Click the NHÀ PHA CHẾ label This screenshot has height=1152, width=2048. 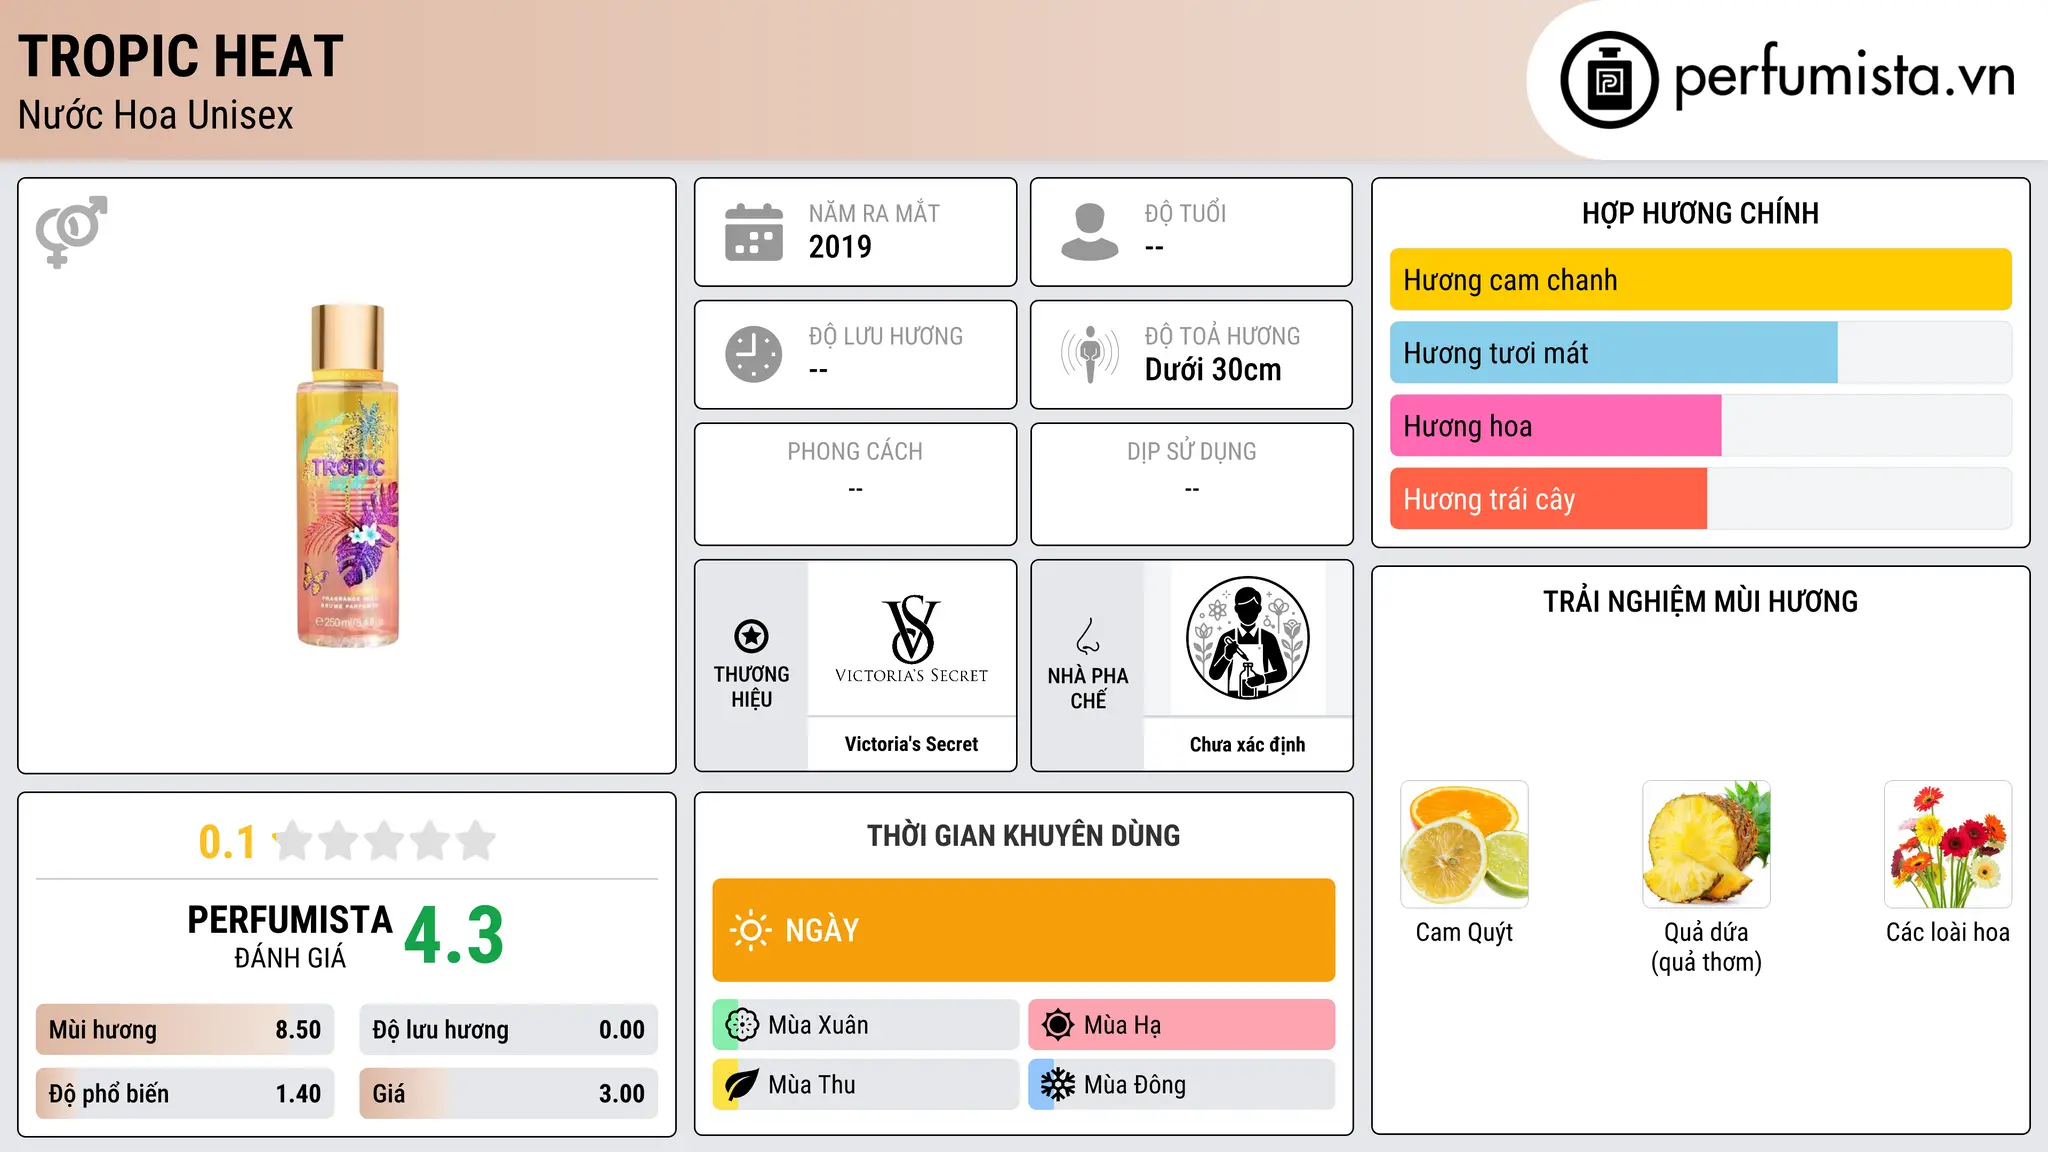(1088, 688)
